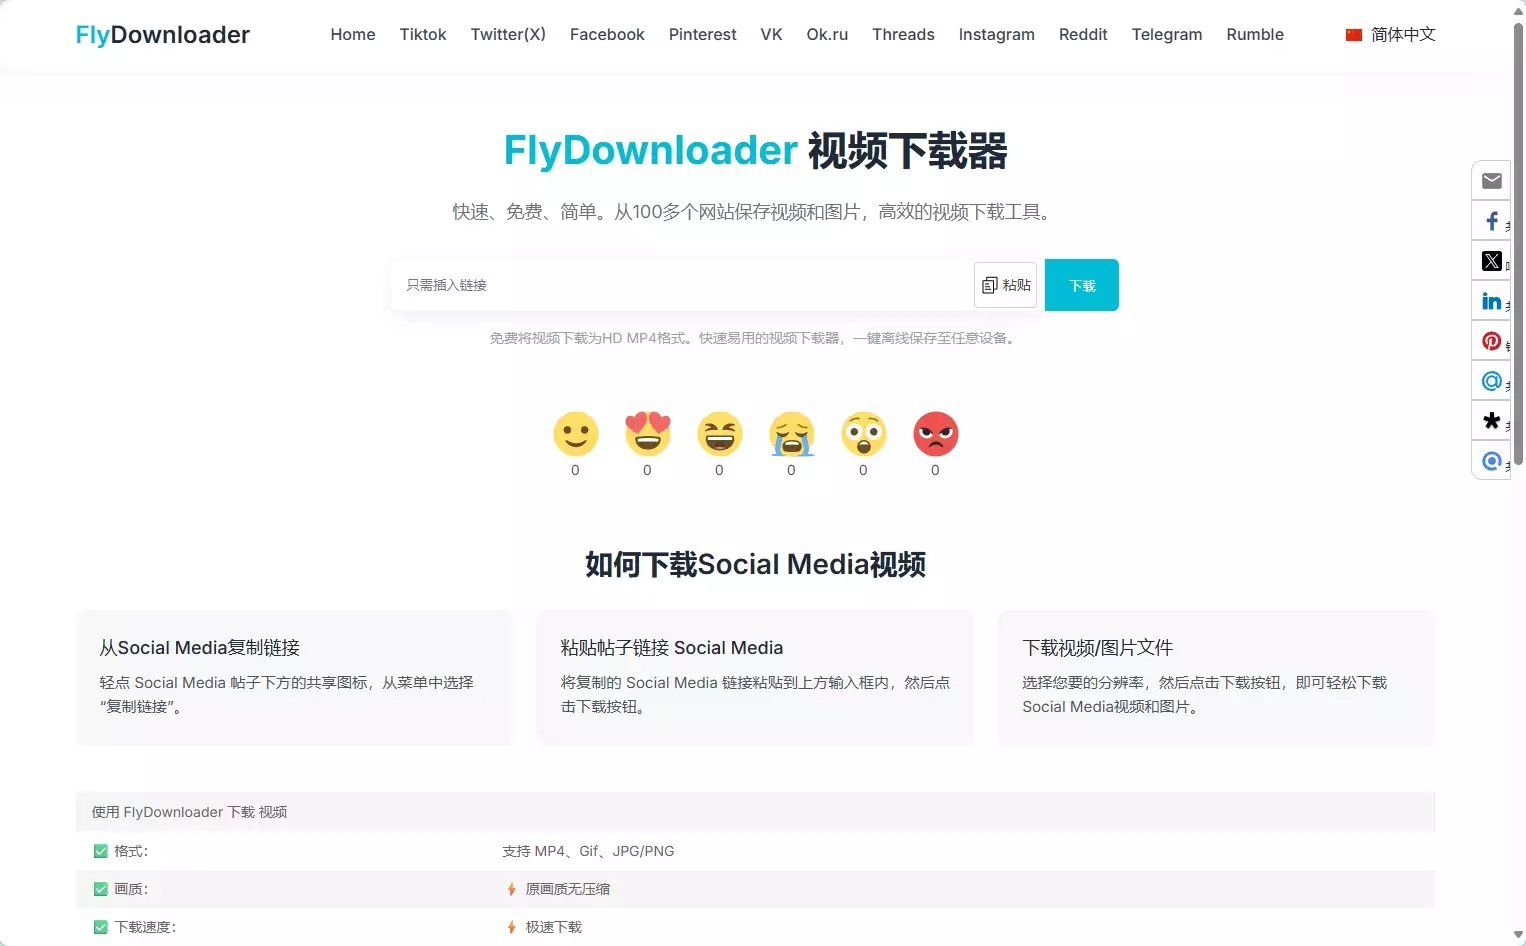Click the heart-eyes reaction emoji
Screen dimensions: 1526x946
[647, 434]
